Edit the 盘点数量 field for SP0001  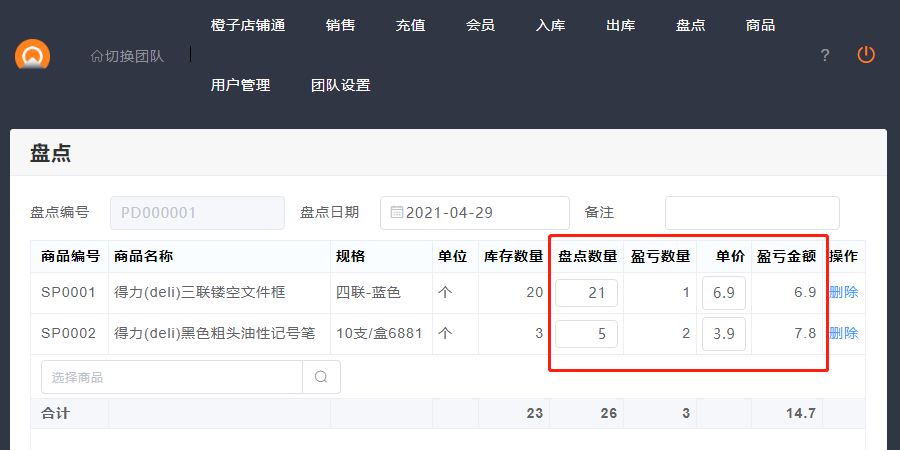(x=586, y=292)
